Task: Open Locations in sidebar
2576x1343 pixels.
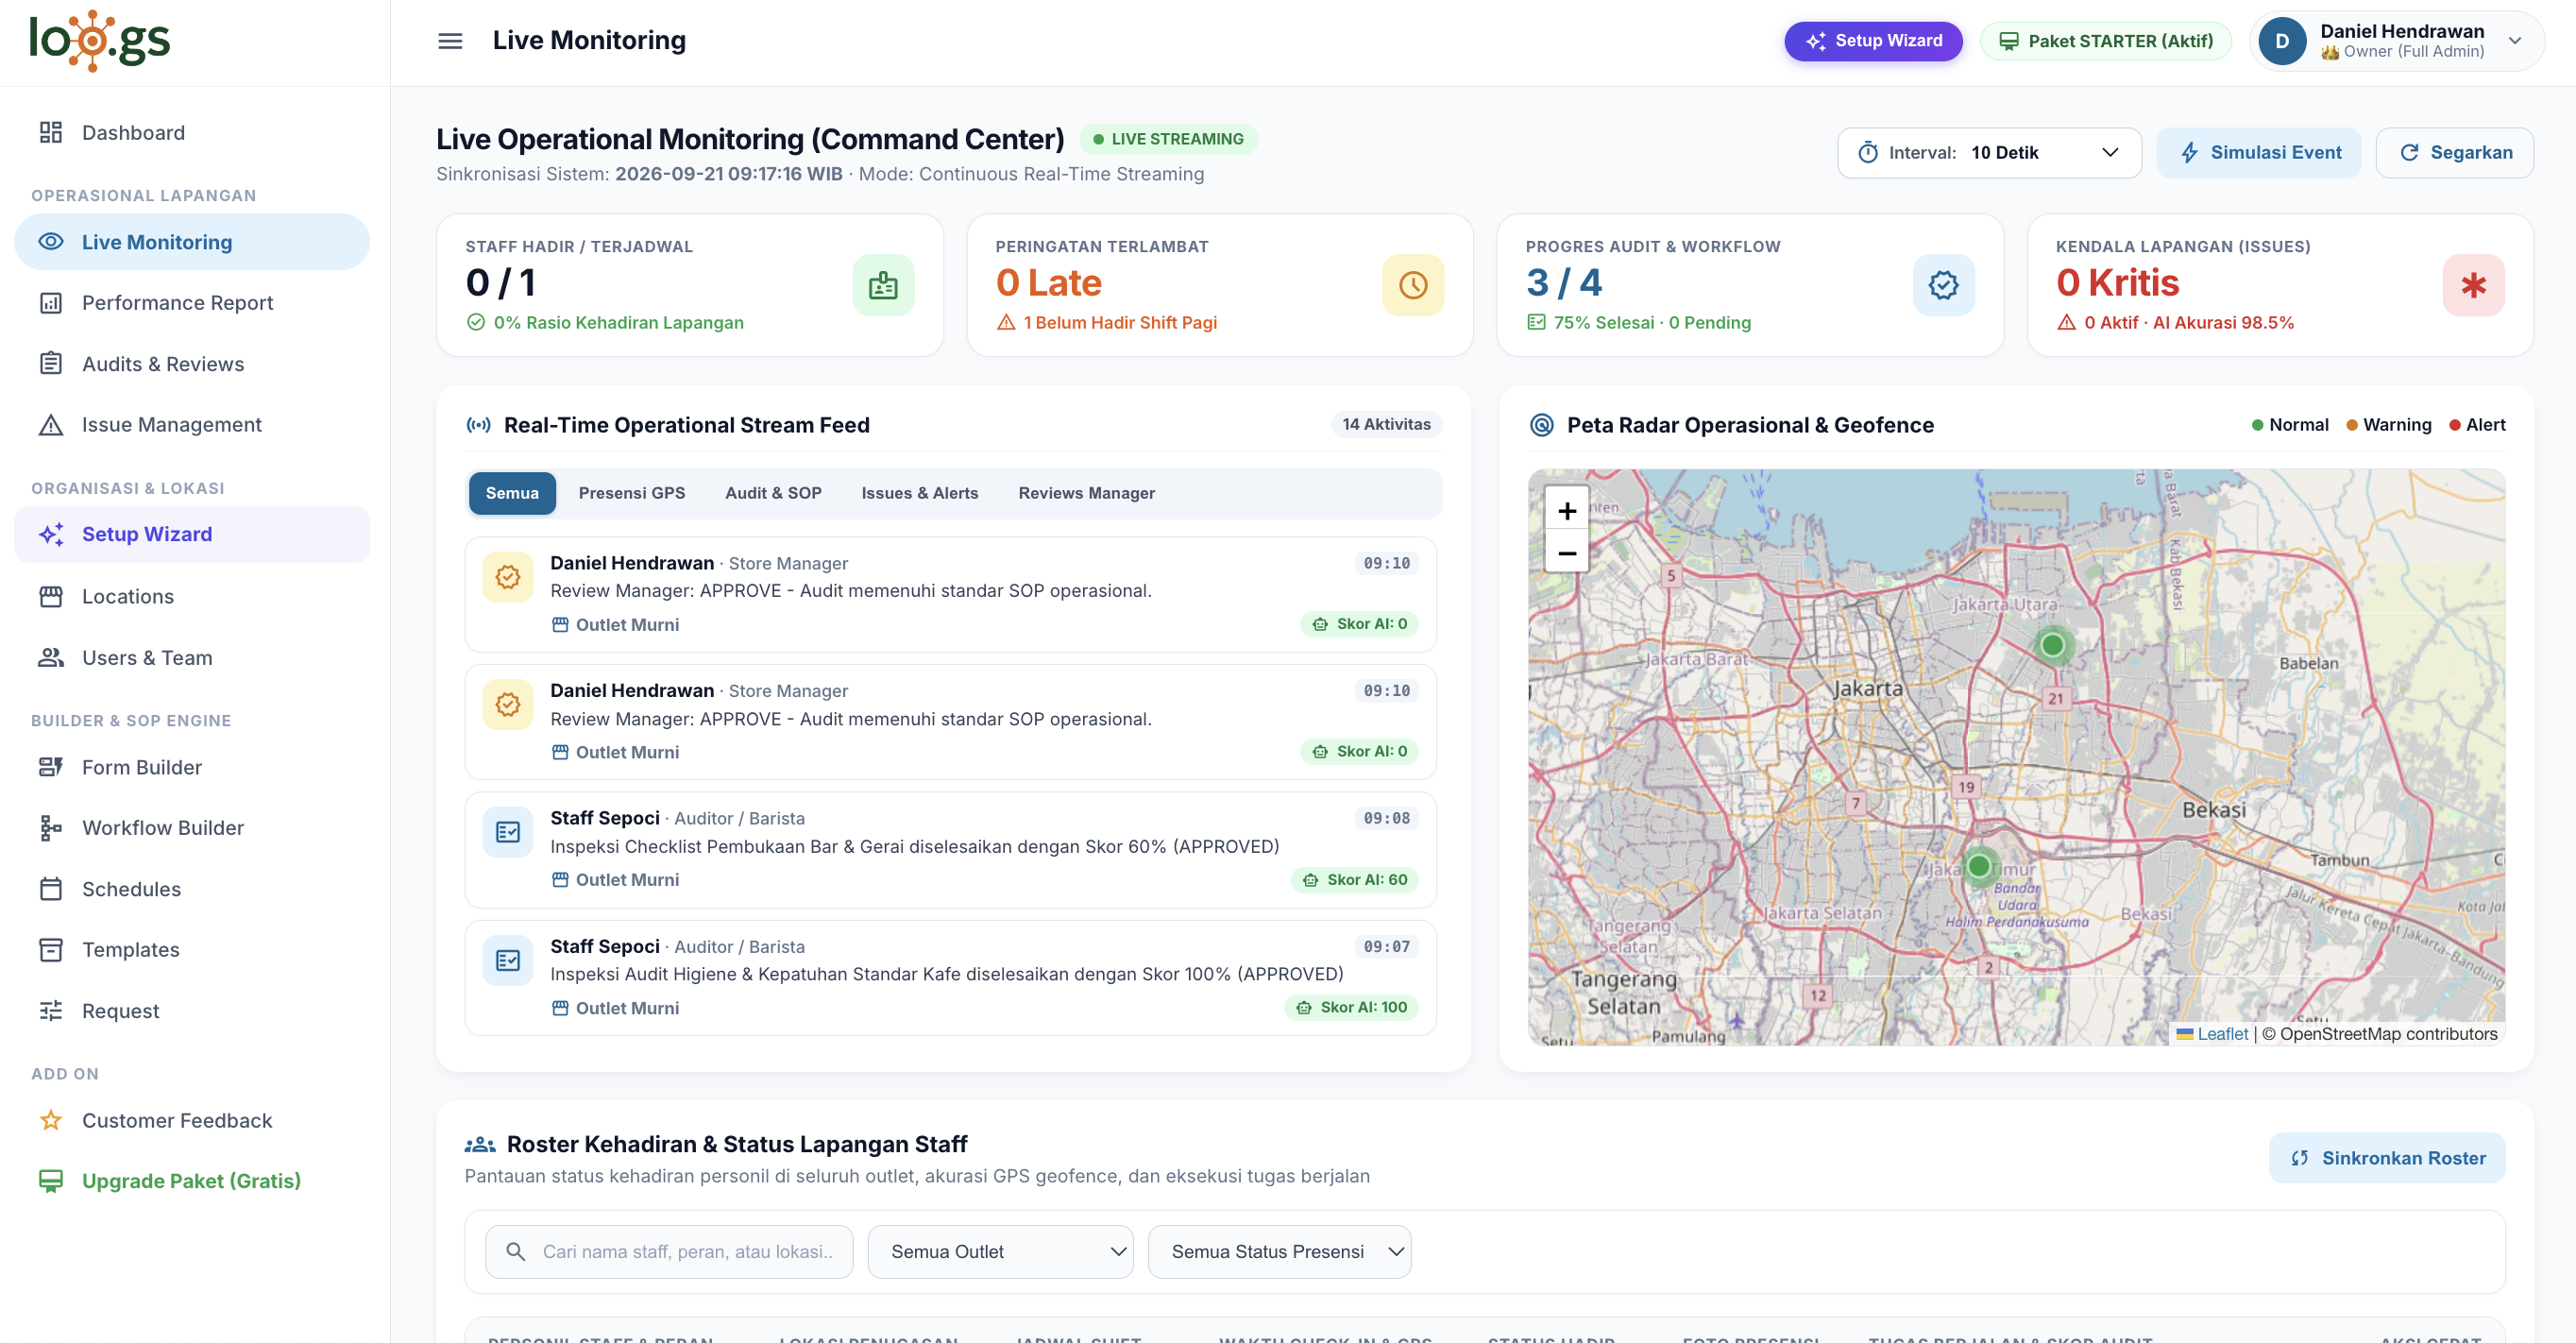Action: click(x=192, y=597)
